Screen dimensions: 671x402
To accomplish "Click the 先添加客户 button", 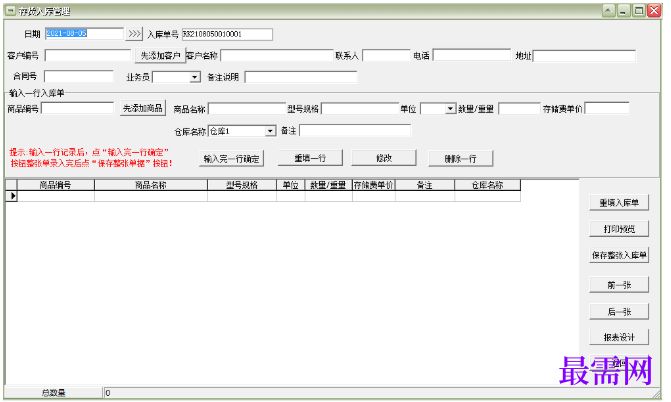I will (160, 56).
